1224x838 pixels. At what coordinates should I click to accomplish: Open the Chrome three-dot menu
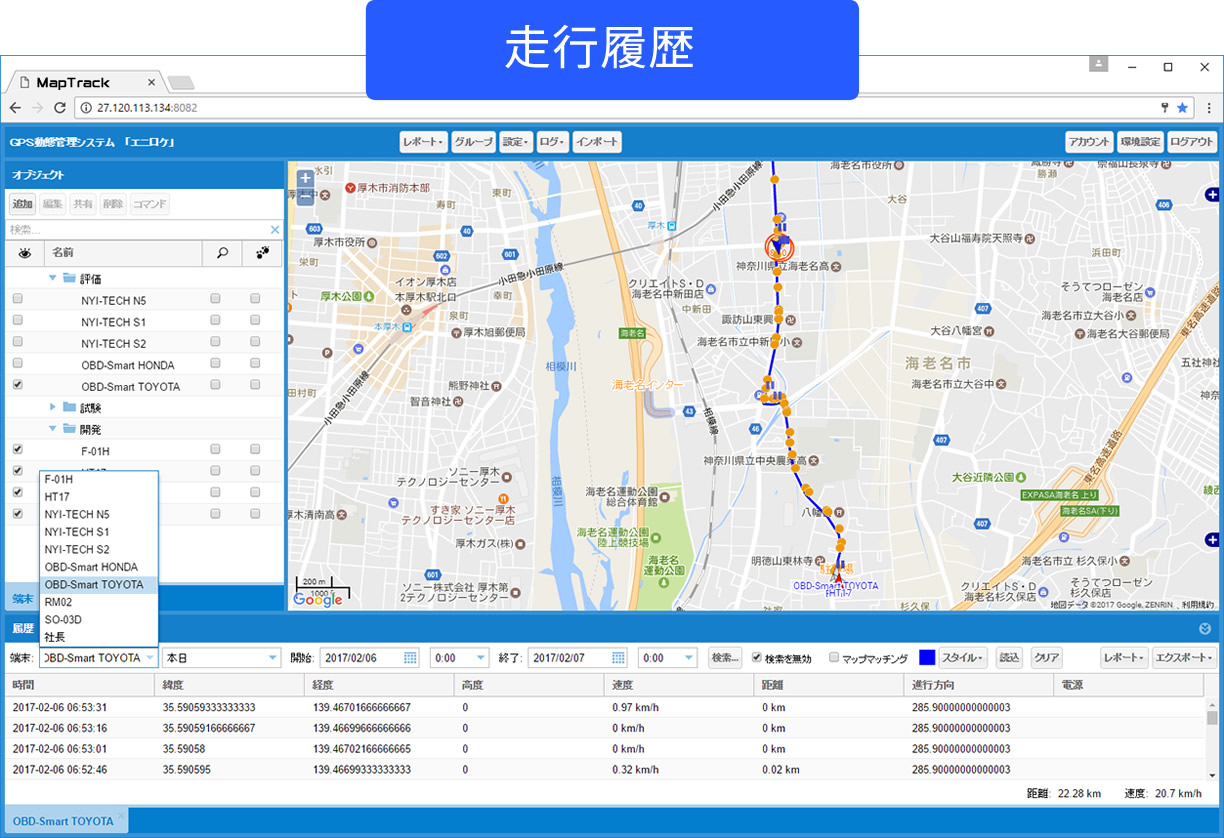(1207, 108)
